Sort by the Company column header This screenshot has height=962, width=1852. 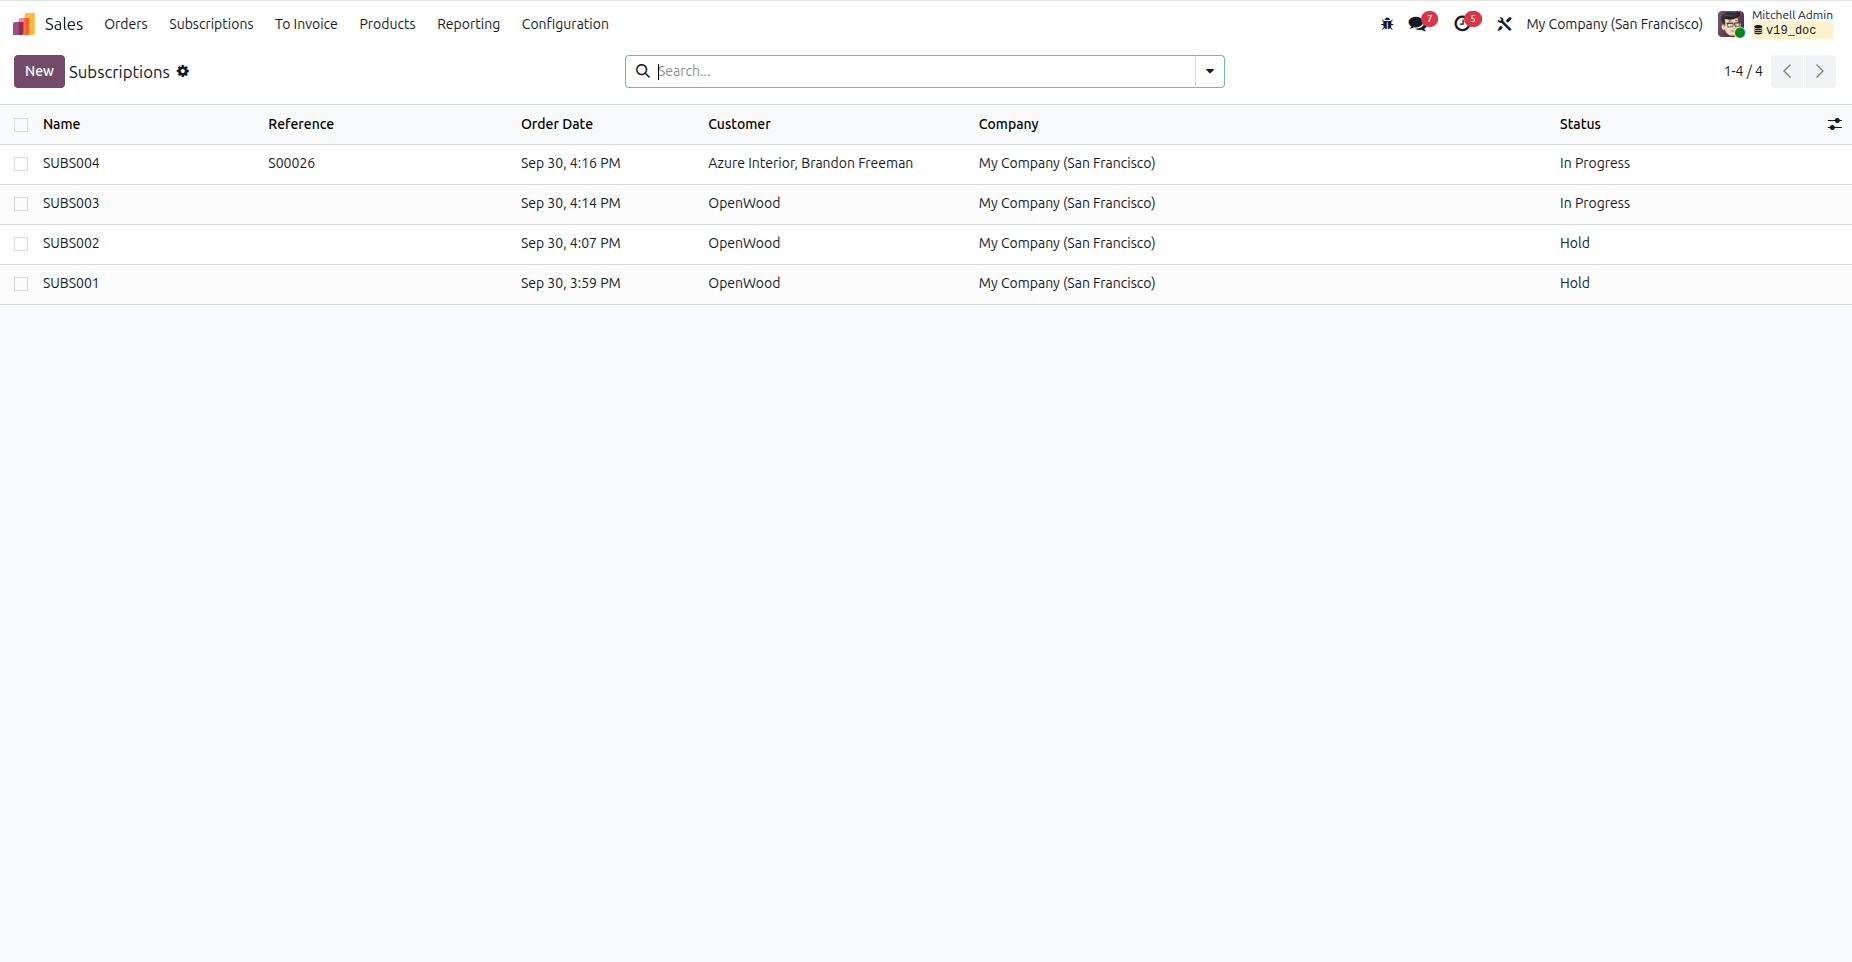coord(1008,124)
